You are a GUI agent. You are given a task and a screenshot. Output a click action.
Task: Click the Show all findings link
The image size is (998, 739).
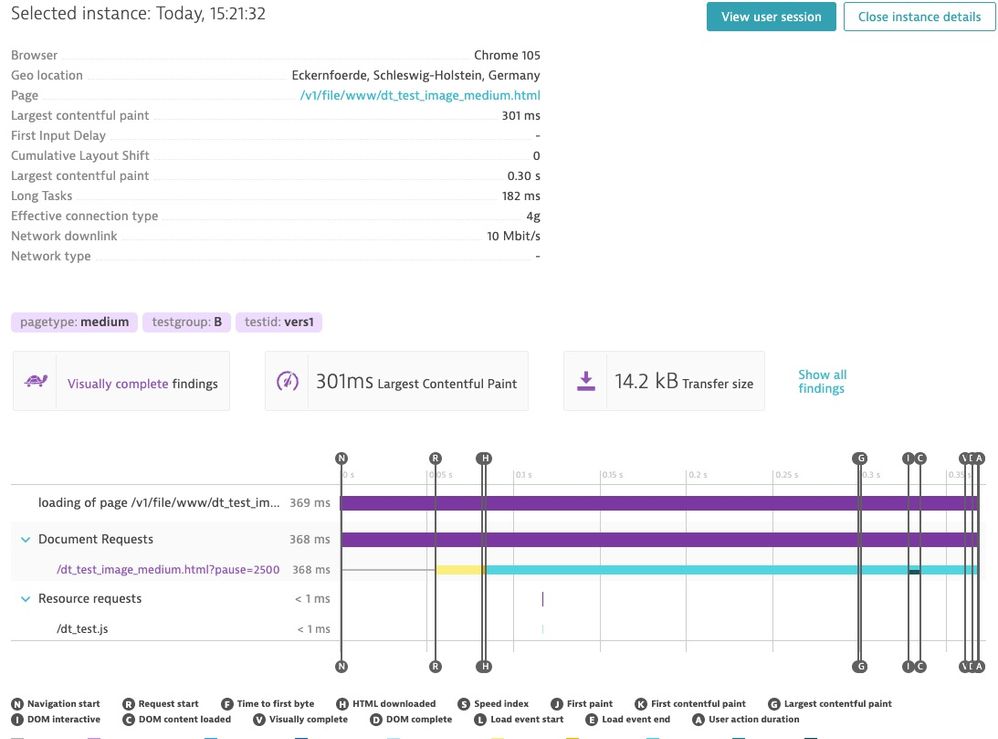coord(822,381)
